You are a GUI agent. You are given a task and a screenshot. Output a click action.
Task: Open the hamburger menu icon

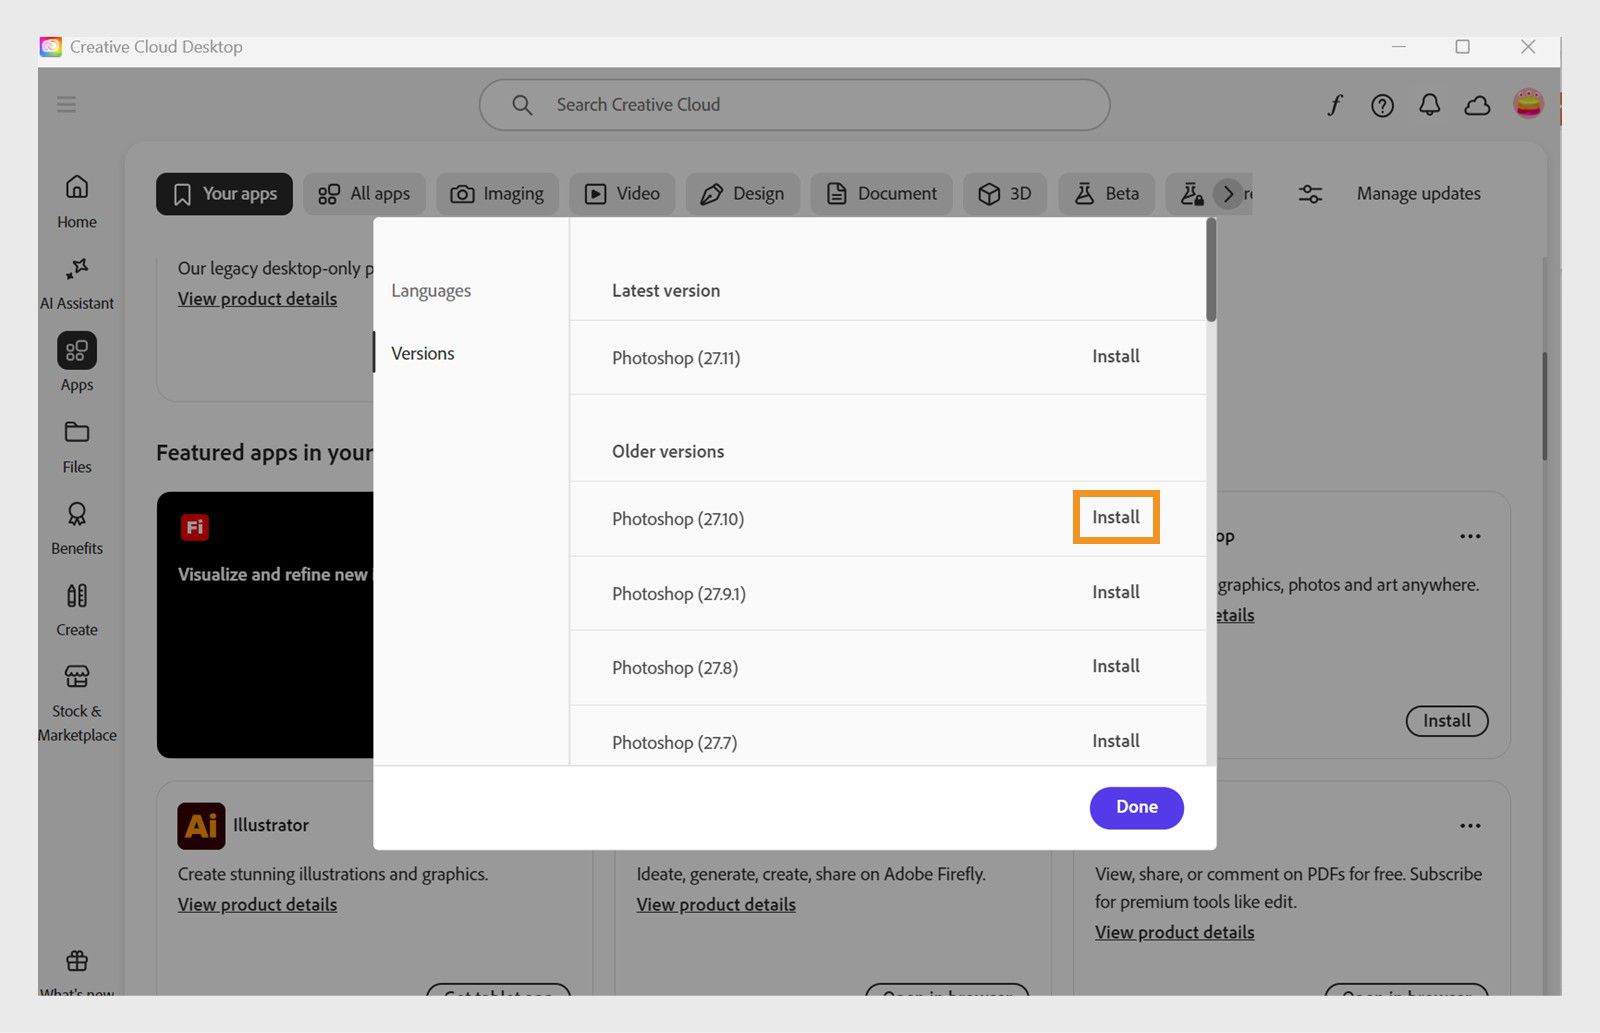tap(66, 105)
